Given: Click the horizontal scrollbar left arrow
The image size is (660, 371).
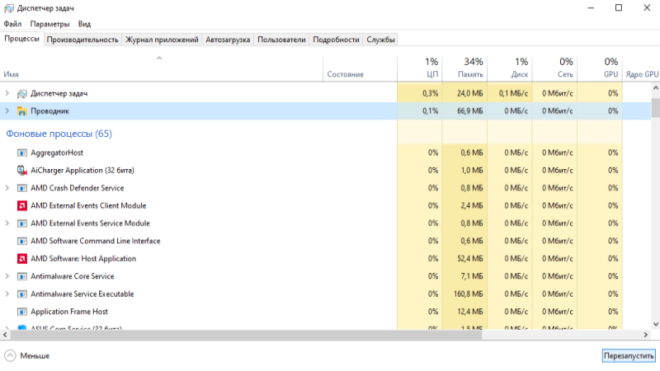Looking at the screenshot, I should tap(5, 335).
